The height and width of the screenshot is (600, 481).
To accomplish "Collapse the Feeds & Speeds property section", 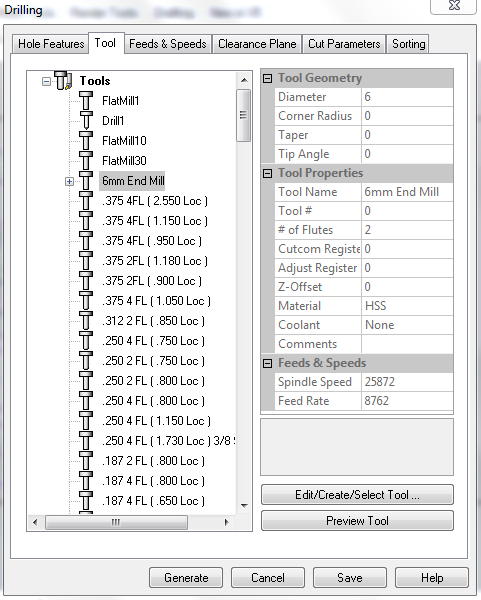I will (267, 363).
